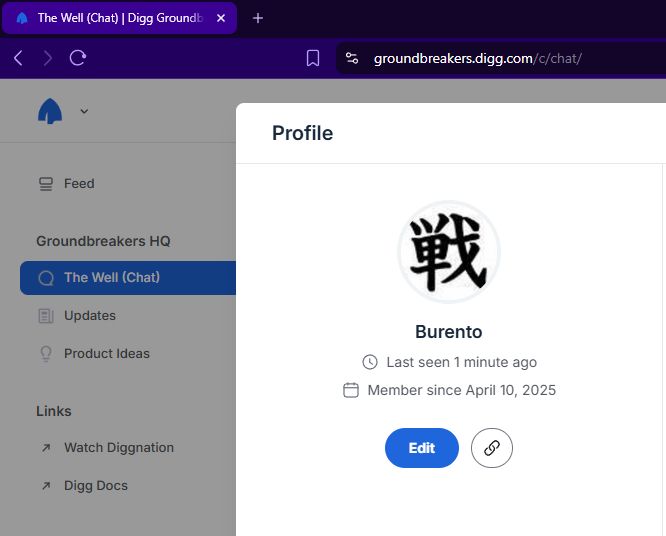Image resolution: width=666 pixels, height=536 pixels.
Task: Expand the community switcher chevron
Action: click(x=84, y=111)
